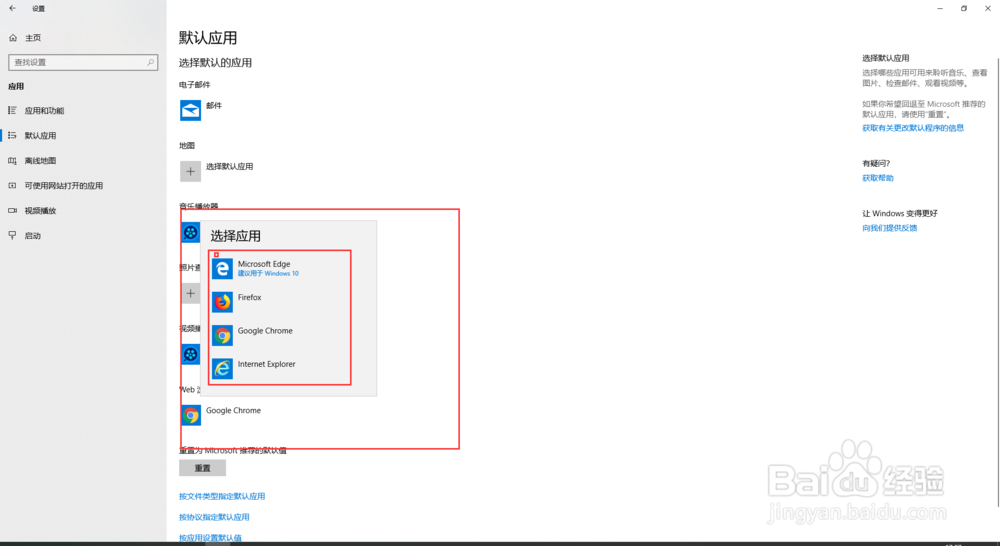Screen dimensions: 1000x546
Task: Click the page scrollbar on right edge
Action: tap(997, 281)
